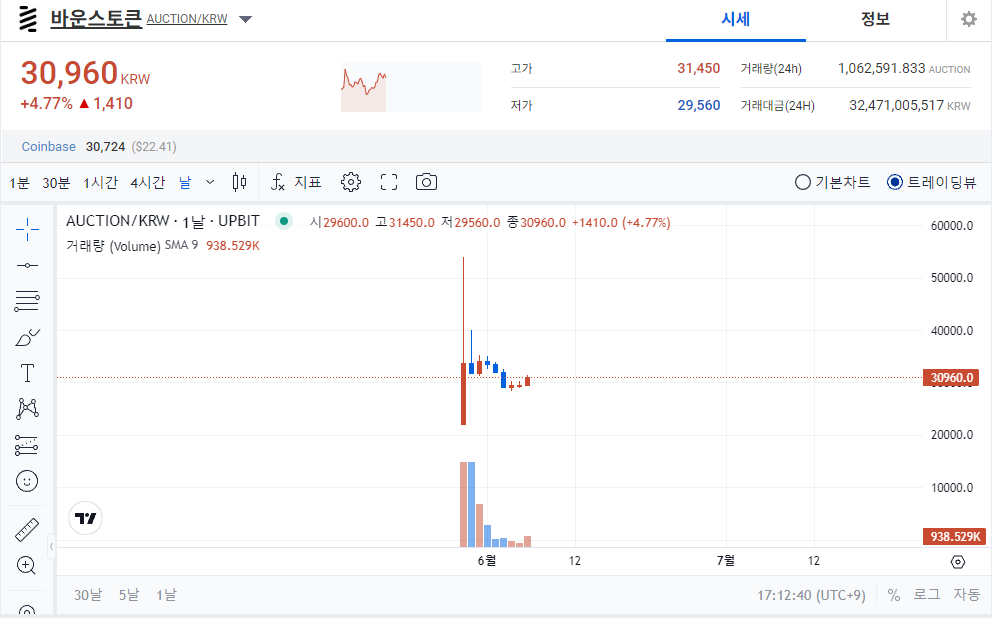This screenshot has height=618, width=992.
Task: Select the Text annotation tool
Action: pos(27,373)
